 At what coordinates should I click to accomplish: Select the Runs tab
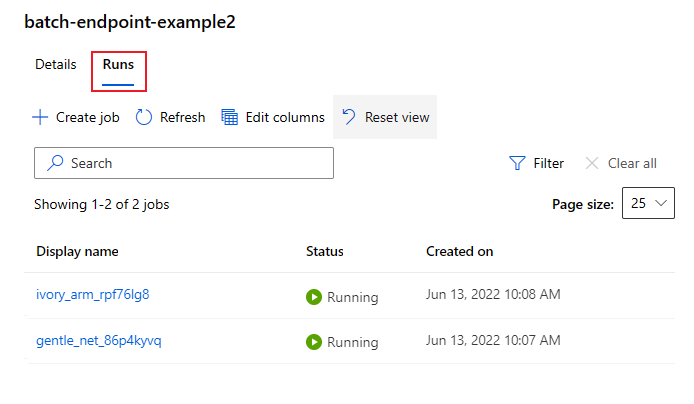pos(118,65)
